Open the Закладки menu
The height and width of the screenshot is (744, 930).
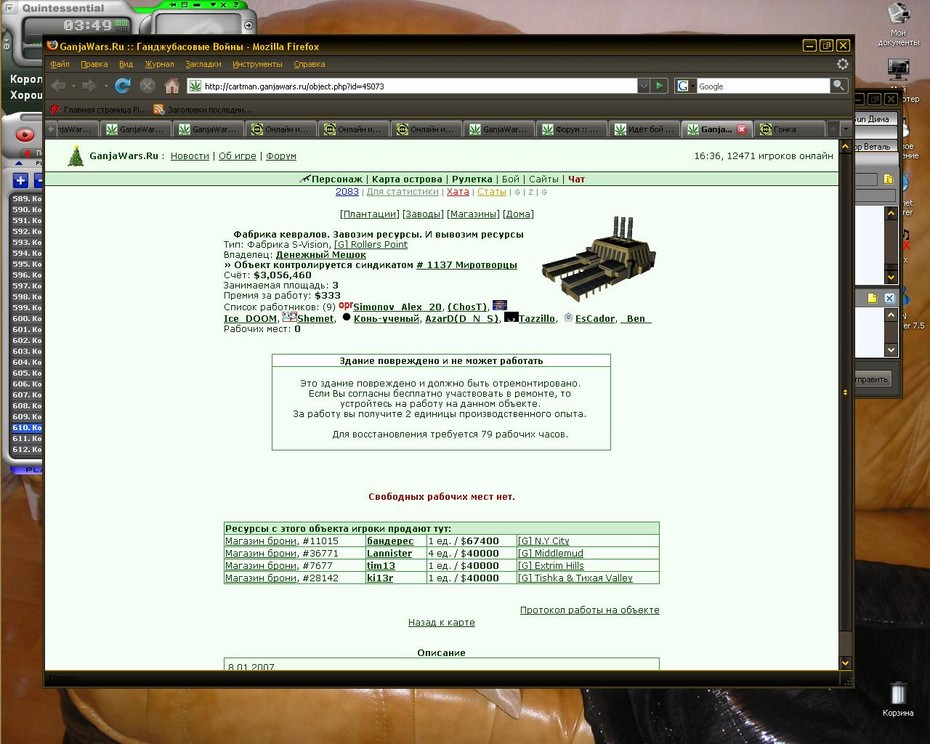(x=203, y=64)
